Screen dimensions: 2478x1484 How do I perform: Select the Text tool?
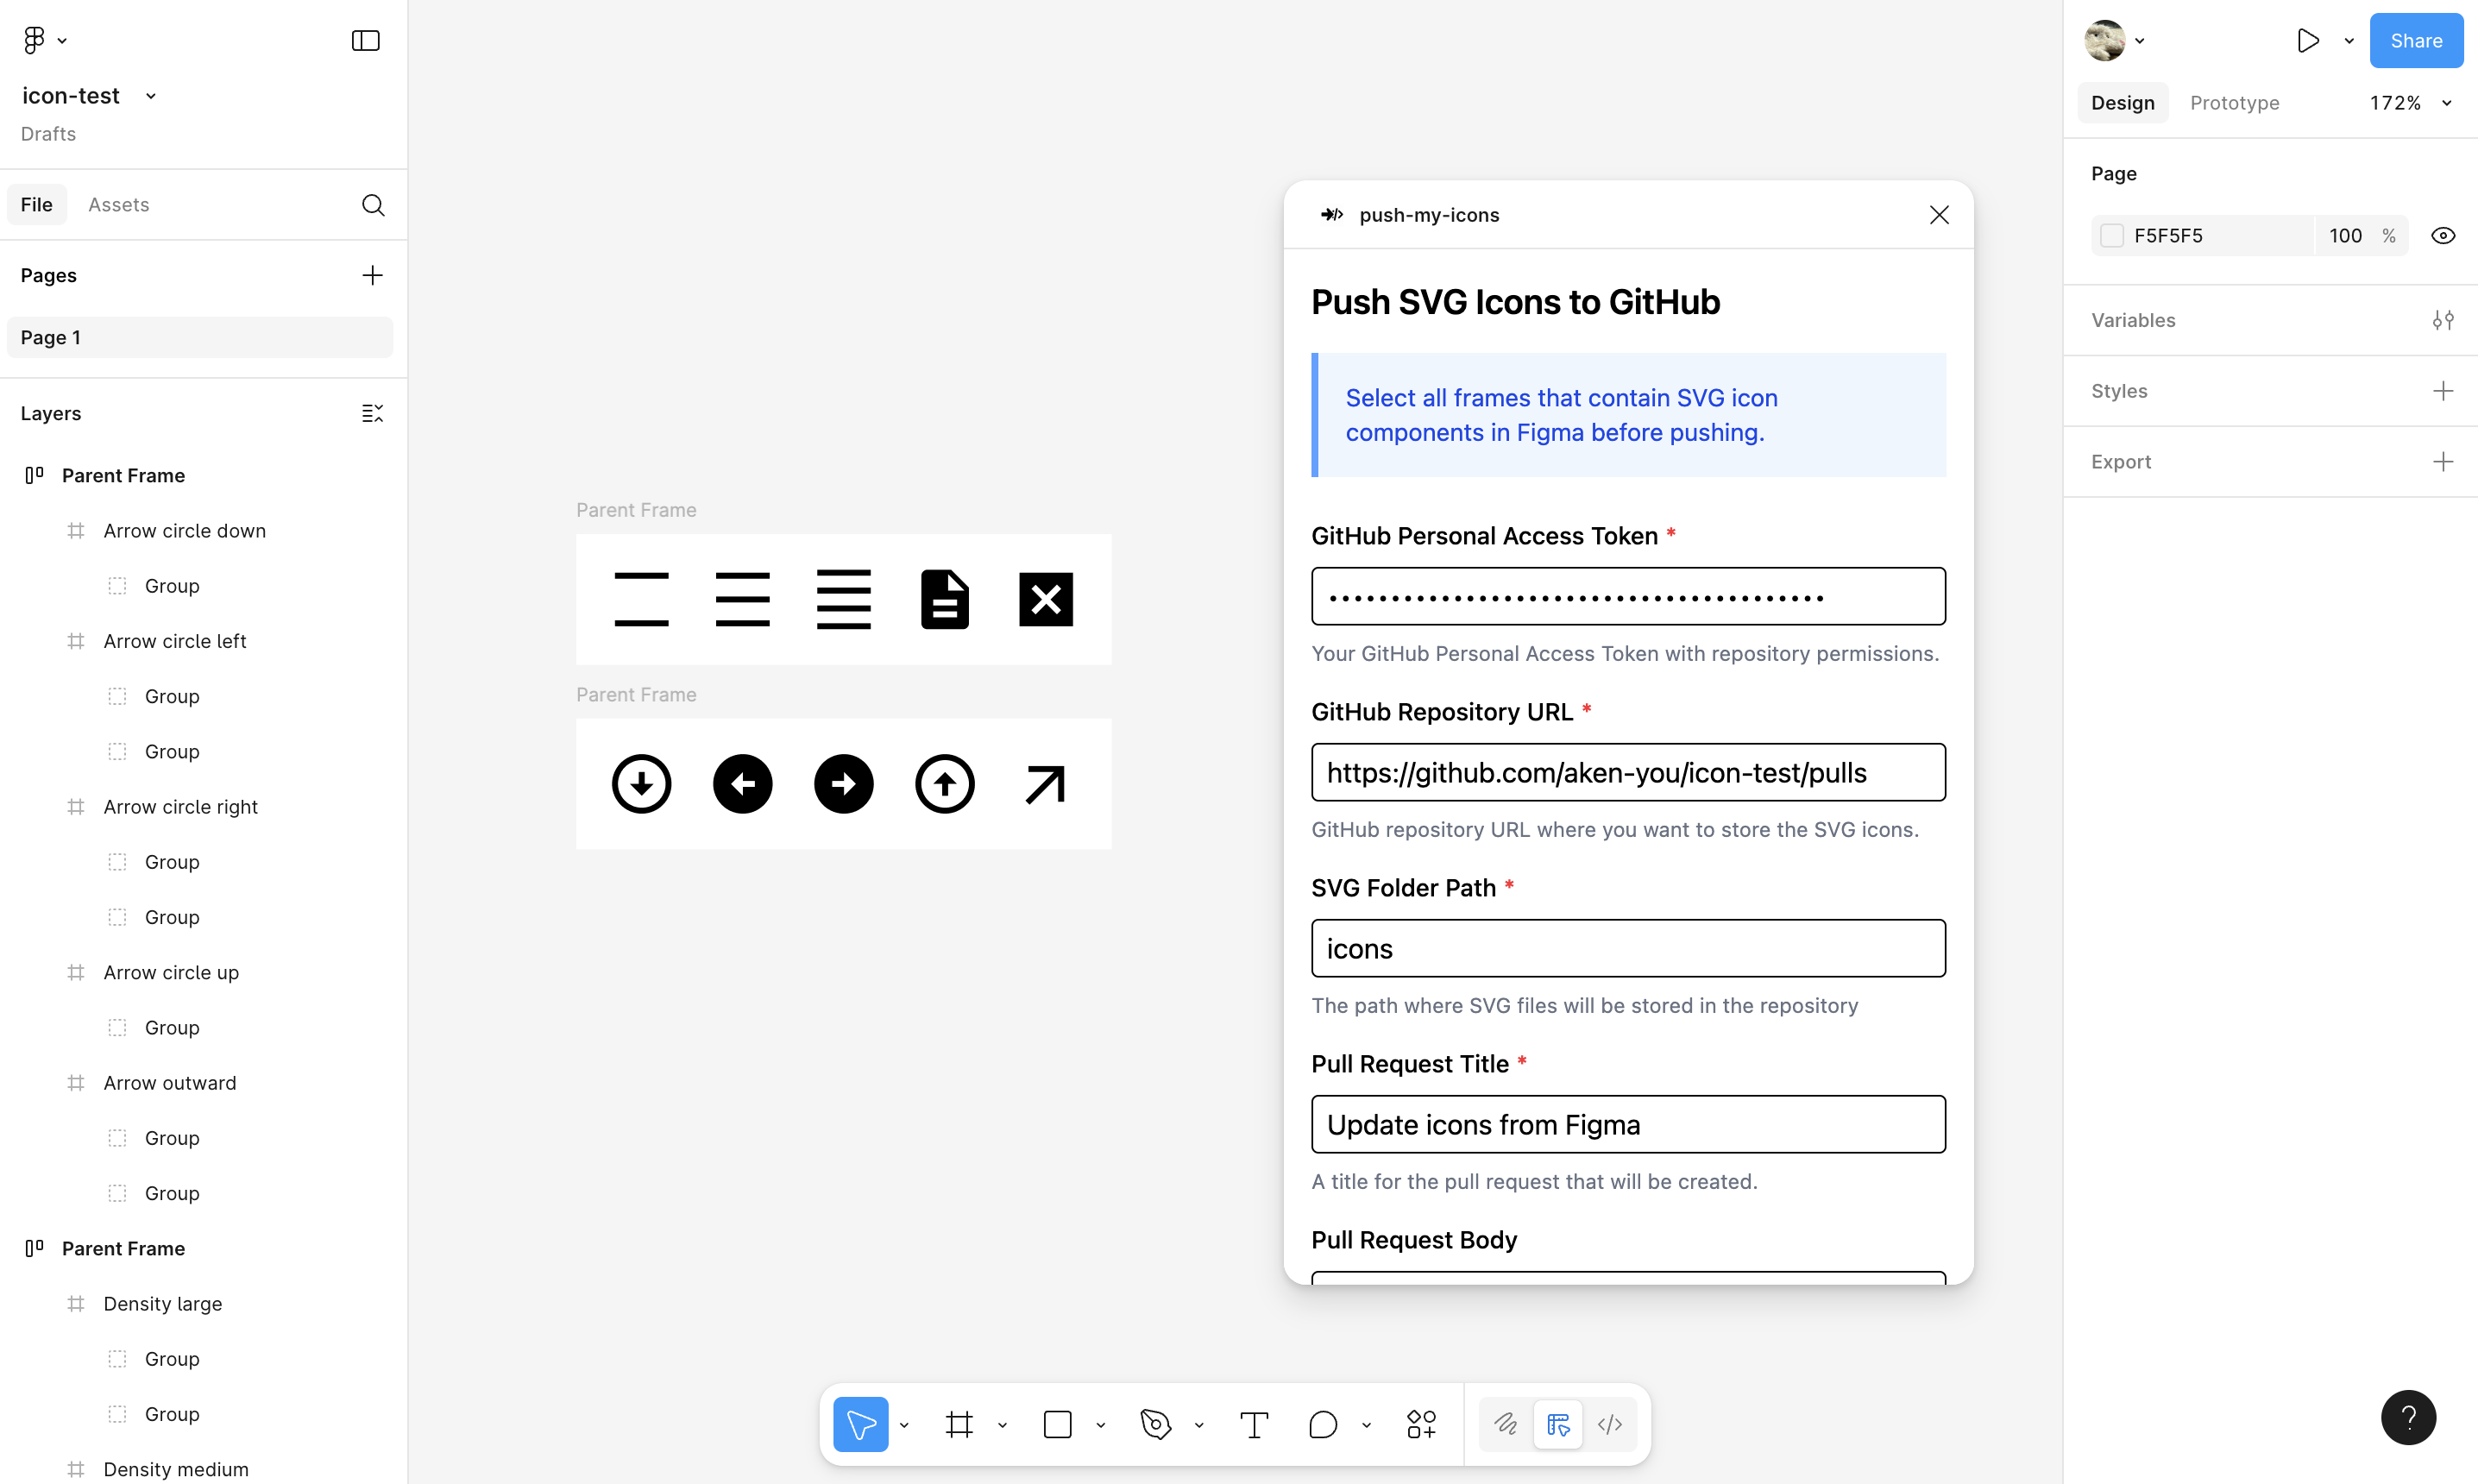coord(1254,1424)
